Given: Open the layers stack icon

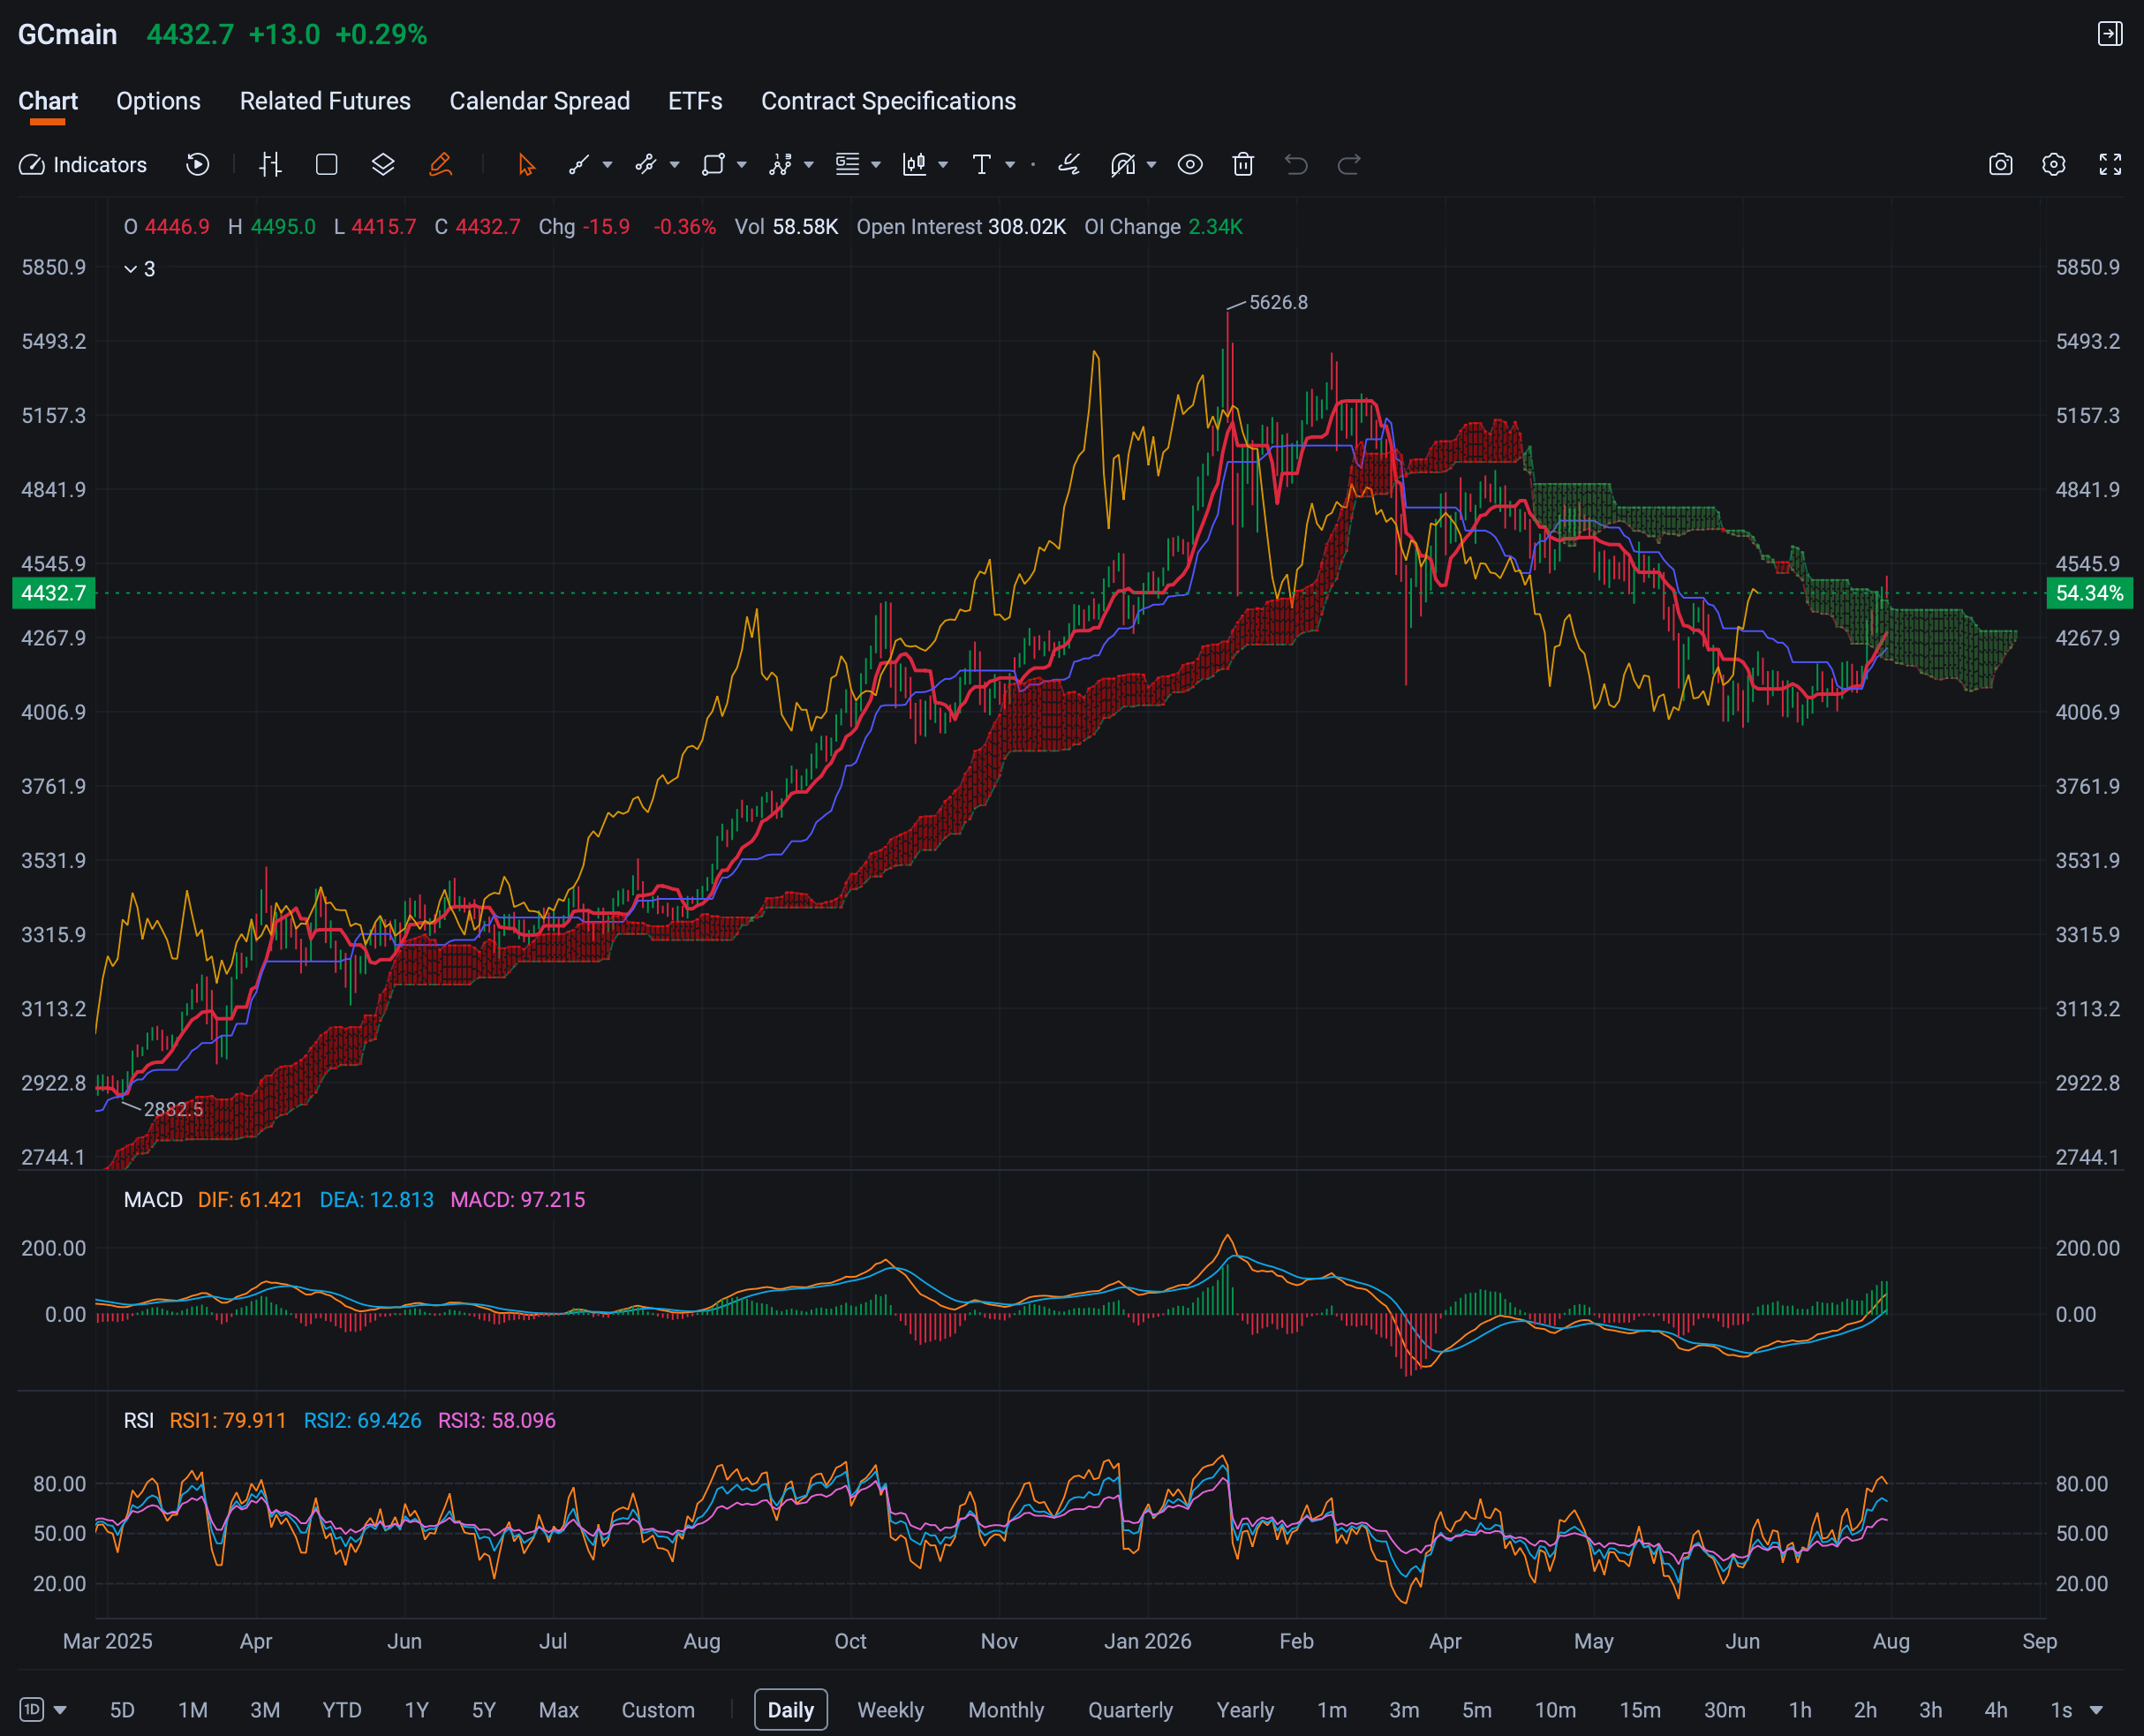Looking at the screenshot, I should pos(383,165).
